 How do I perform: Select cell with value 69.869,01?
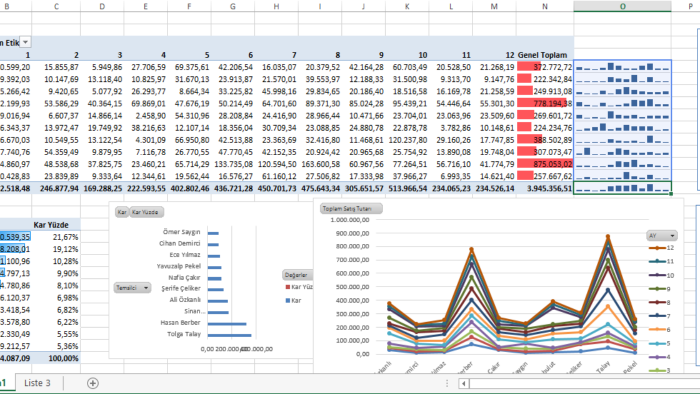(x=146, y=104)
